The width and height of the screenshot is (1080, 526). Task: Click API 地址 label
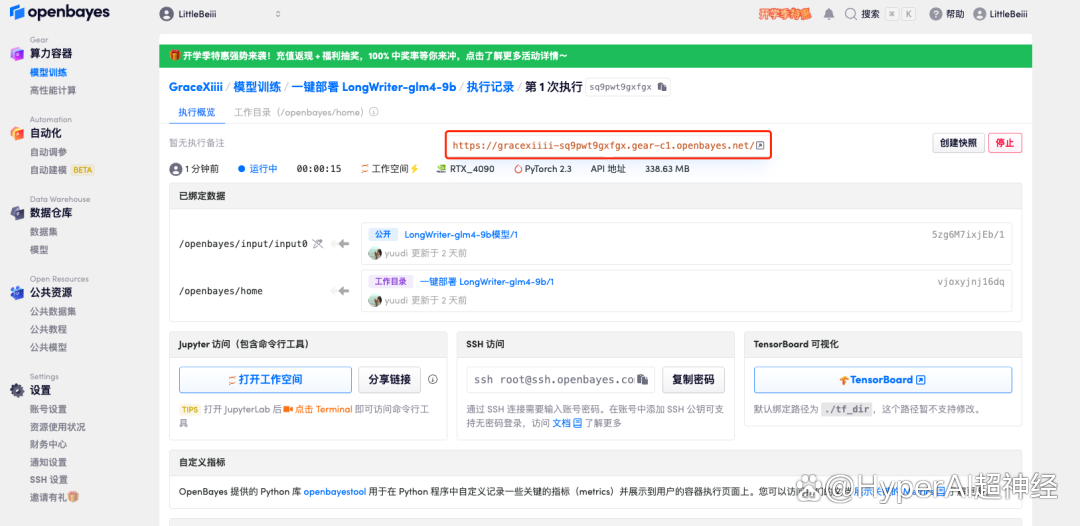coord(608,169)
